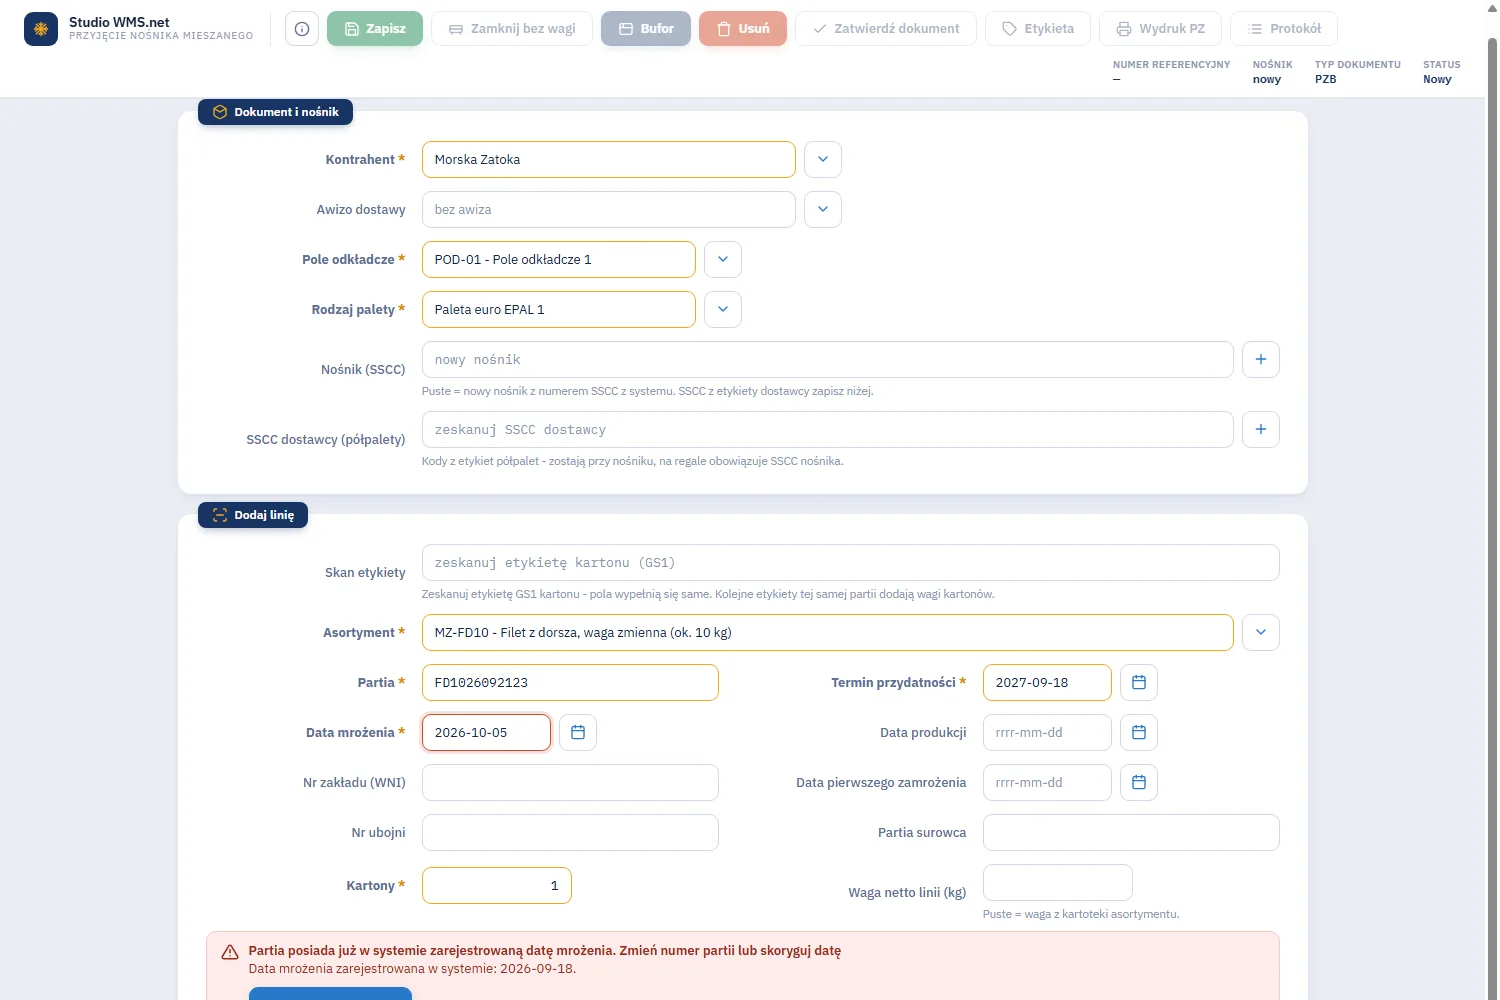Focus Waga netto linii (kg) input
Screen dimensions: 1500x1000
1058,883
